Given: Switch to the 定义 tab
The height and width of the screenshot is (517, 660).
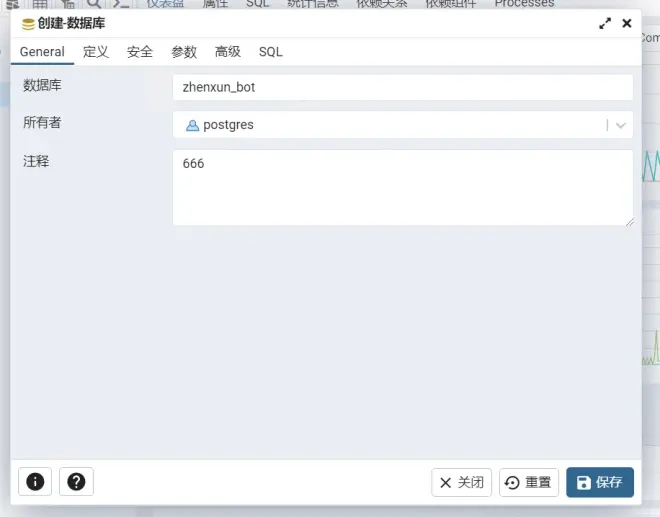Looking at the screenshot, I should 96,52.
